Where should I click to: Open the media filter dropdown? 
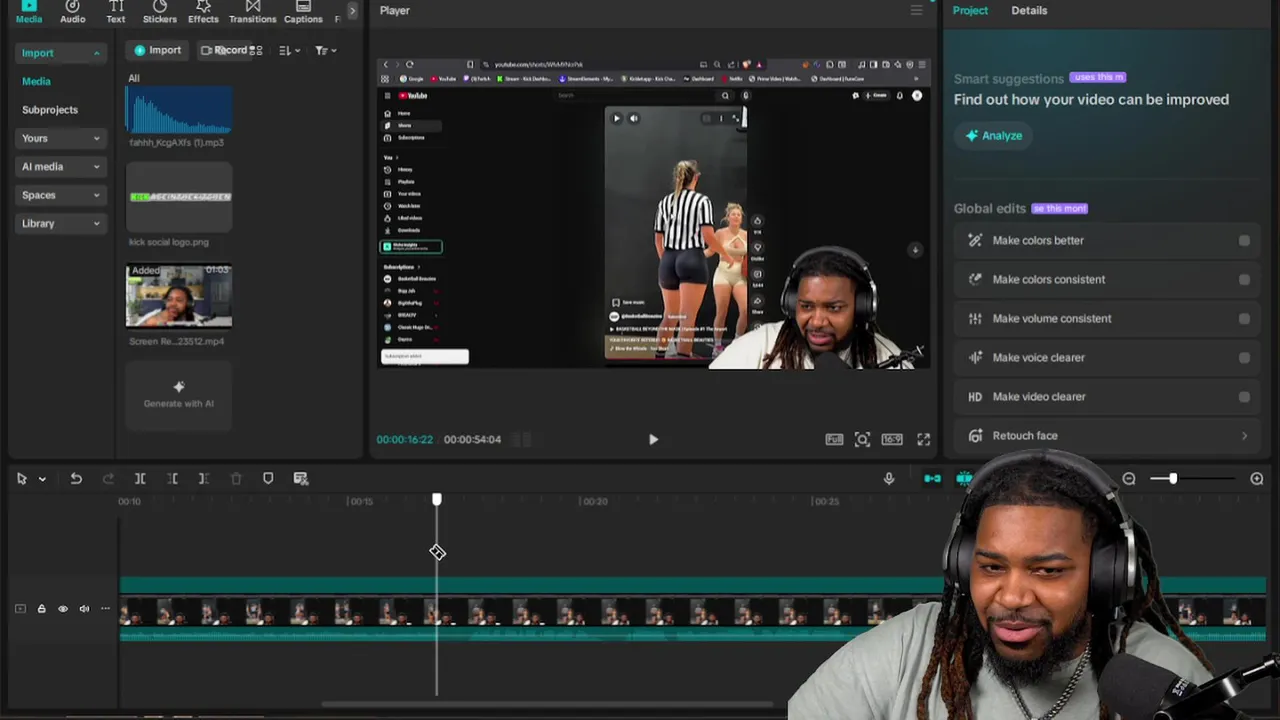[325, 50]
